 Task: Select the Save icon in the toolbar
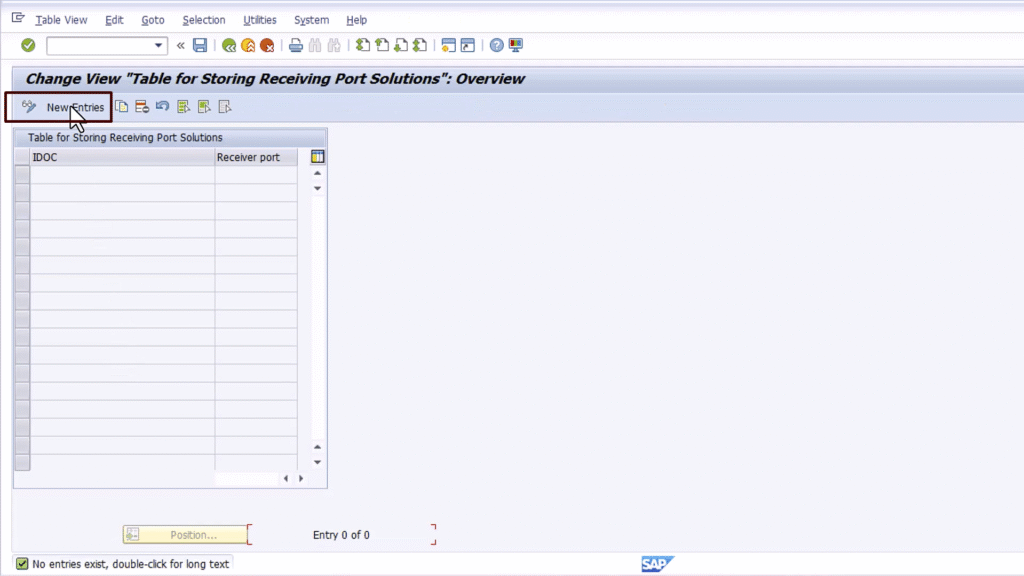[x=199, y=44]
